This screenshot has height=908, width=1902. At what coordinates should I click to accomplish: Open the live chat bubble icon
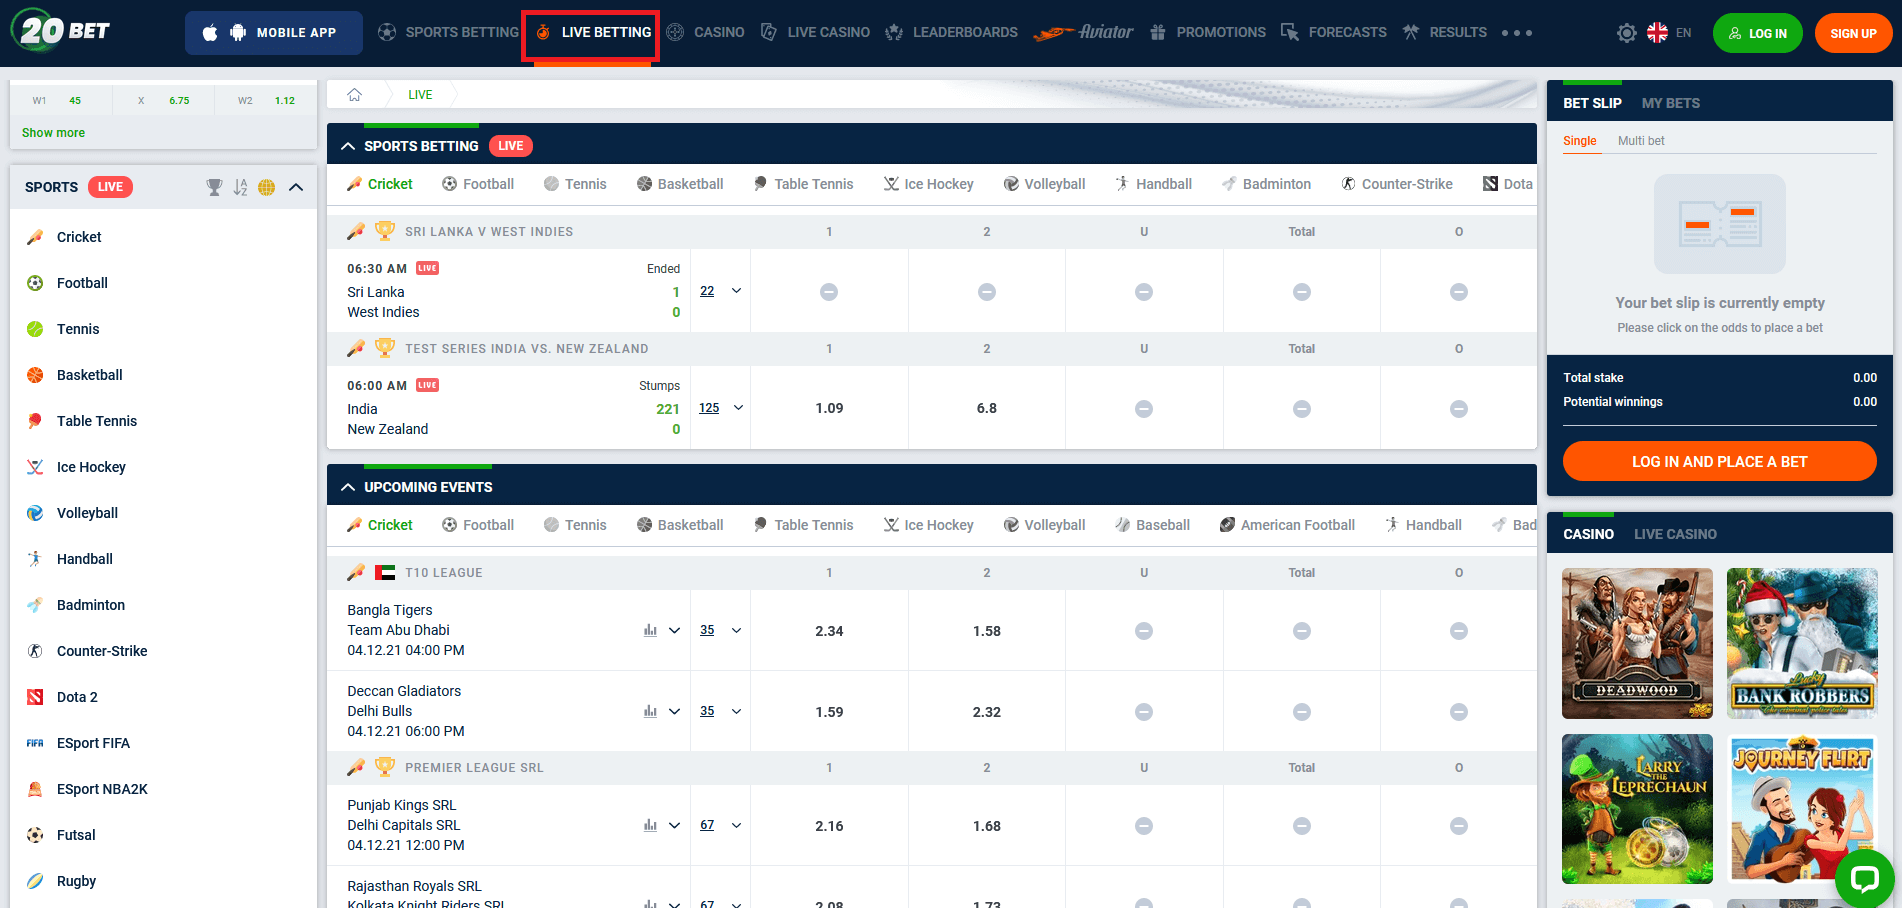1864,878
